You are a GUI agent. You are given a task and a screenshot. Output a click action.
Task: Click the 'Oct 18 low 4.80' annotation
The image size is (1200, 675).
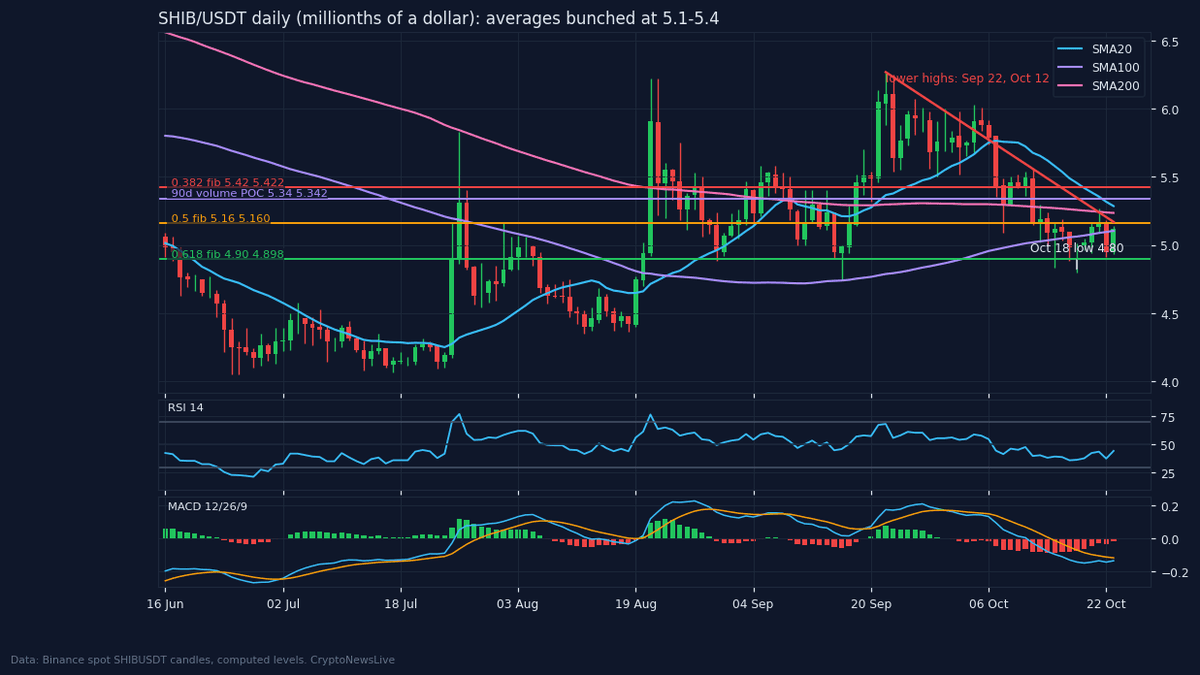pyautogui.click(x=1077, y=248)
